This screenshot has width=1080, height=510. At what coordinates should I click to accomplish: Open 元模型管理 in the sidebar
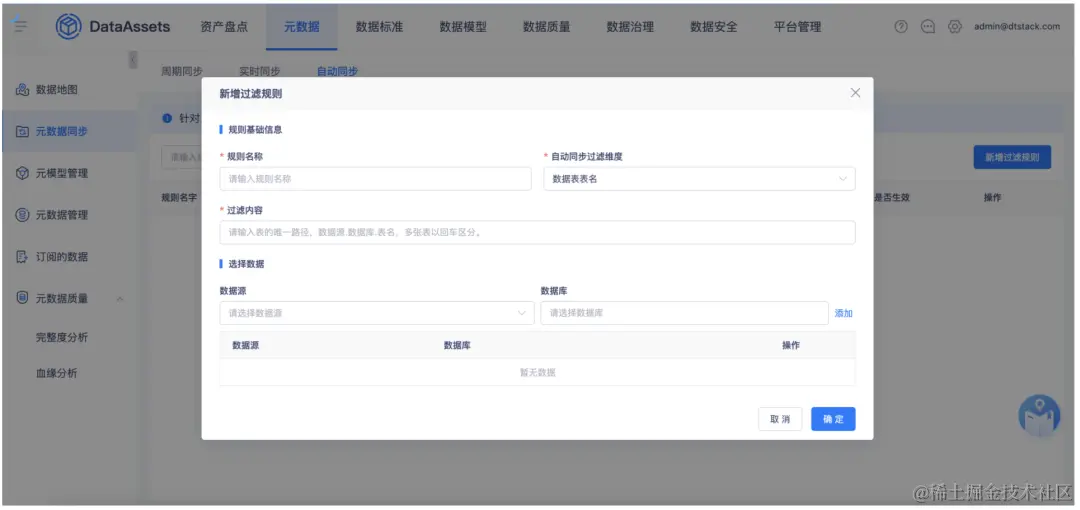click(62, 173)
